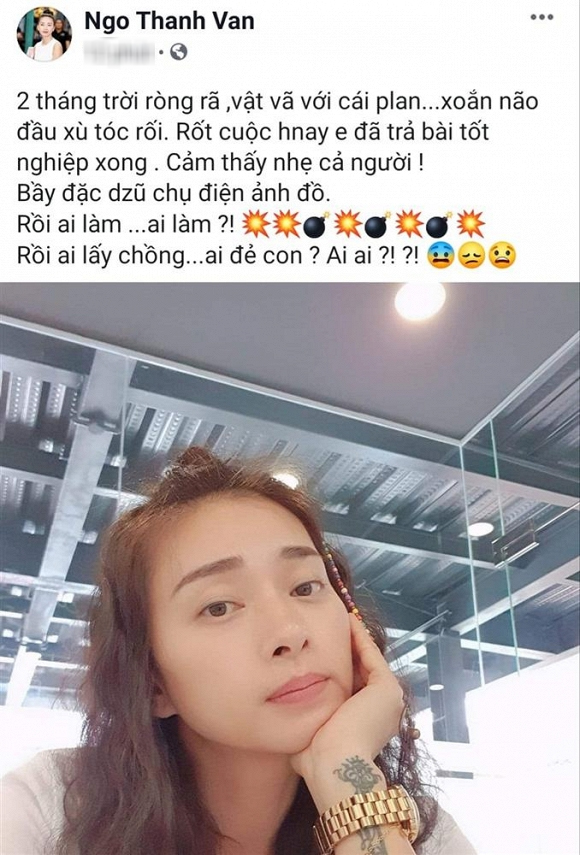Click the first bomb emoji in post

point(316,224)
